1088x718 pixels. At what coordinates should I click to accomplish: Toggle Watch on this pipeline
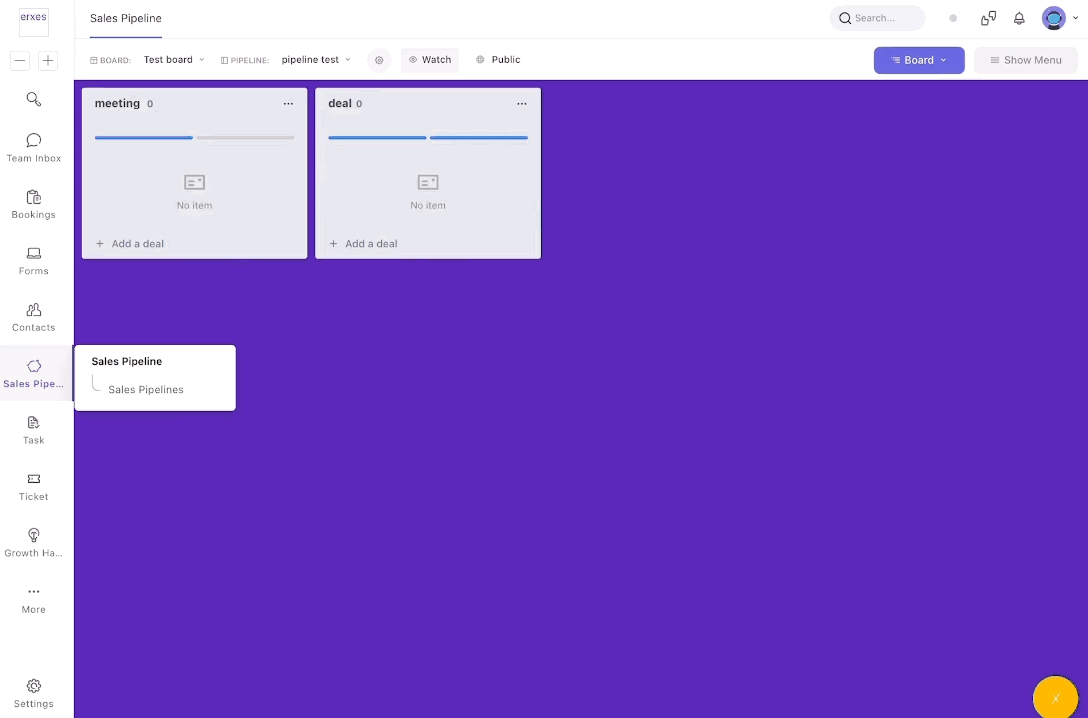[x=430, y=60]
